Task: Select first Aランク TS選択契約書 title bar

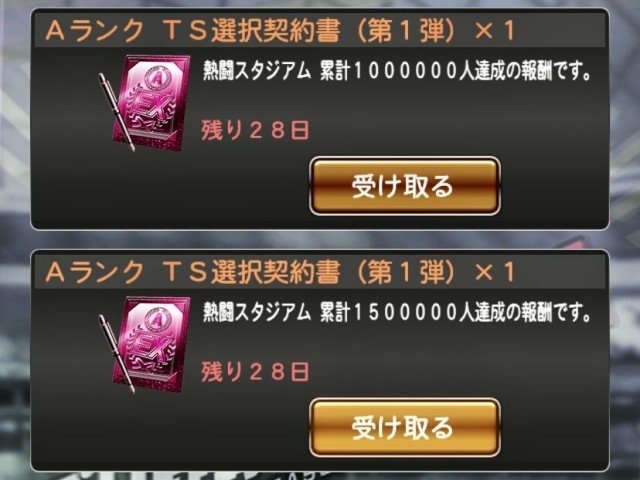Action: click(320, 31)
